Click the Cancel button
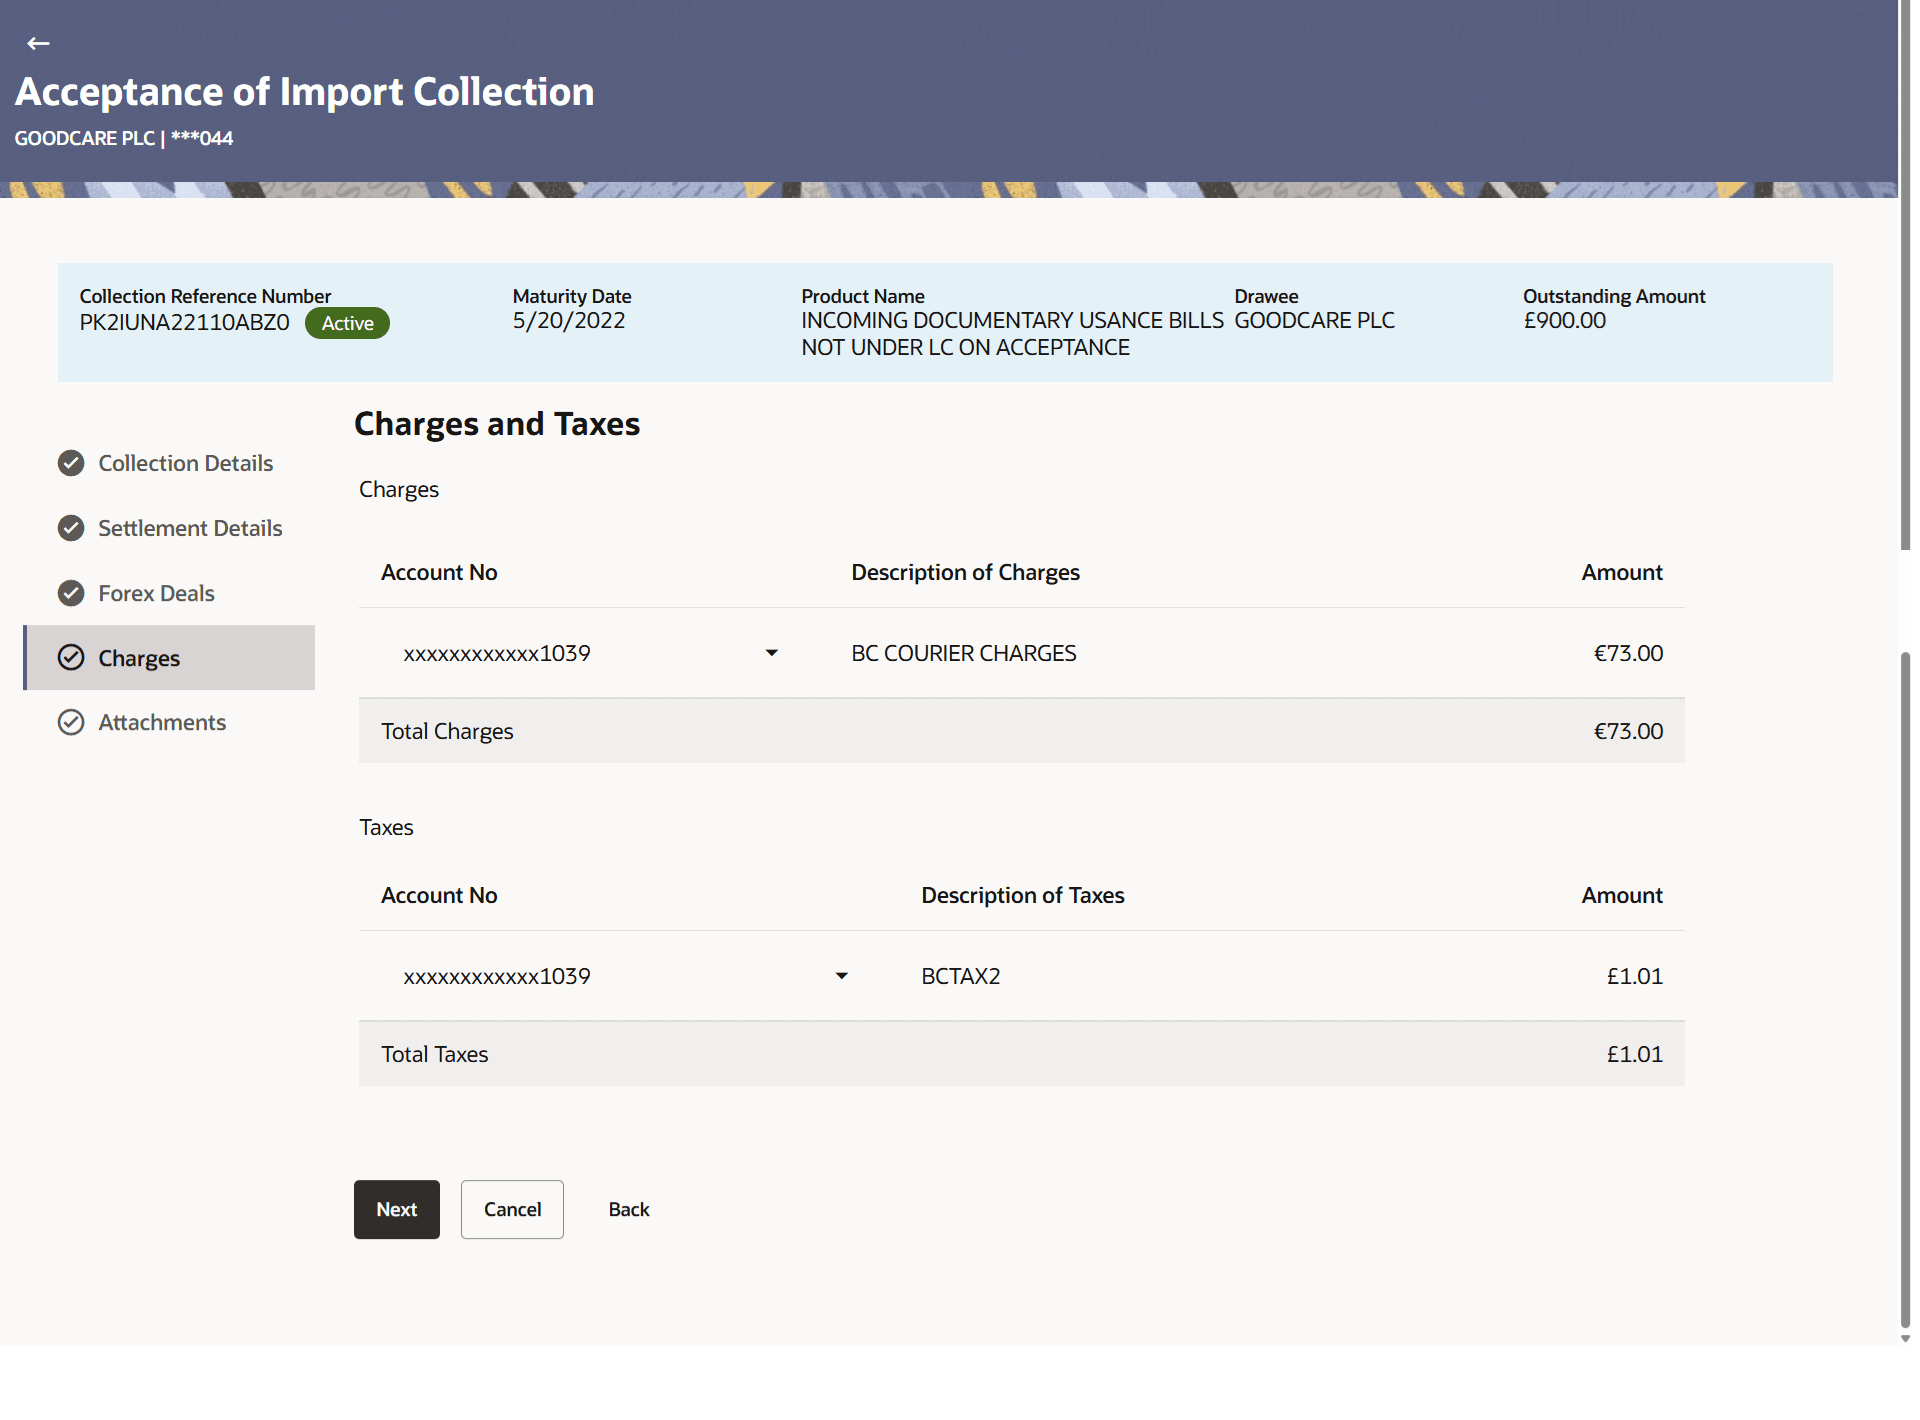The image size is (1920, 1420). click(x=512, y=1209)
